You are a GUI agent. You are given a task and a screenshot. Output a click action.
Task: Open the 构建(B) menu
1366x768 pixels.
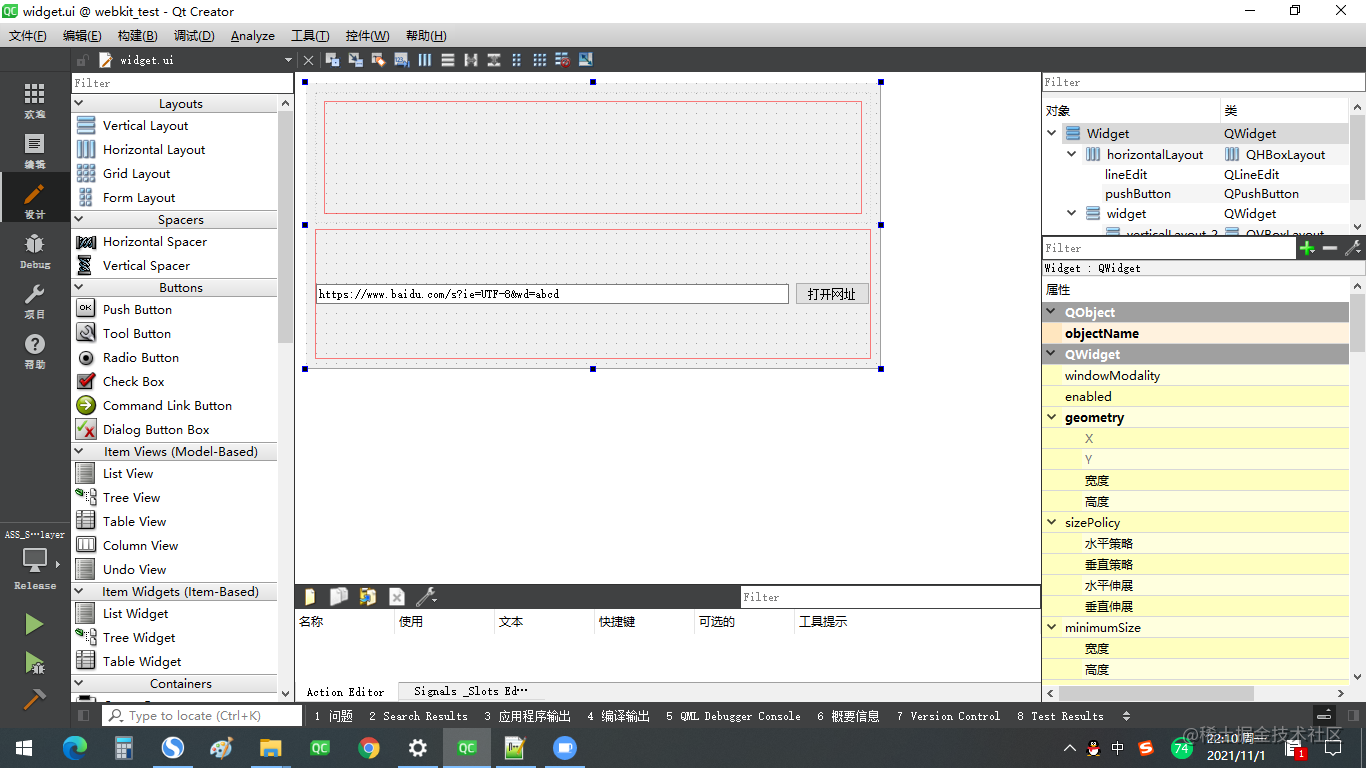(137, 35)
